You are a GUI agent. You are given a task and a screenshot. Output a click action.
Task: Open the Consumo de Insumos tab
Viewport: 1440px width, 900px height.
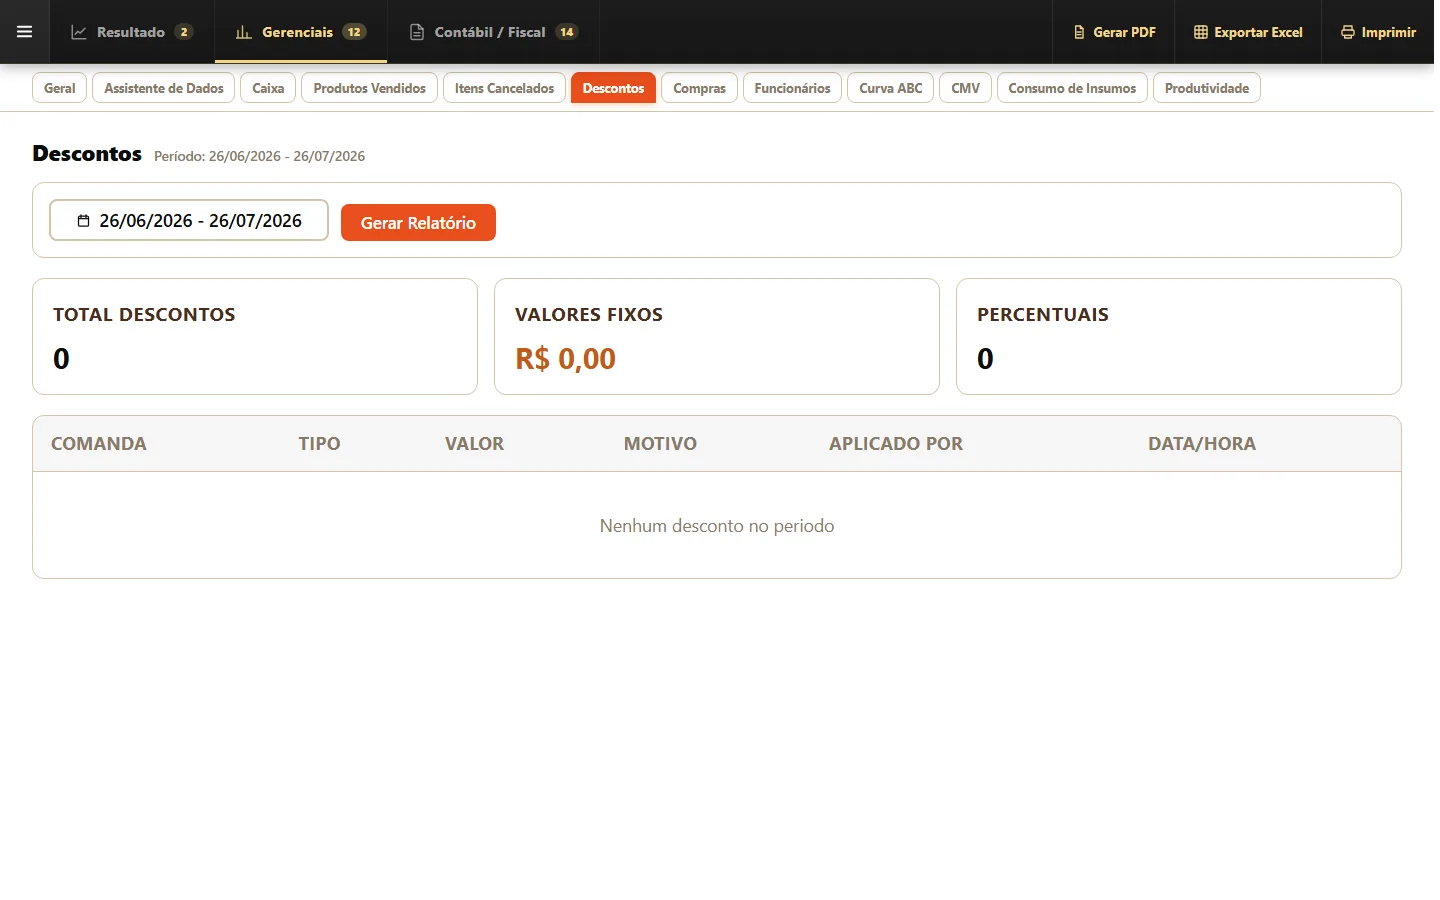[x=1072, y=88]
